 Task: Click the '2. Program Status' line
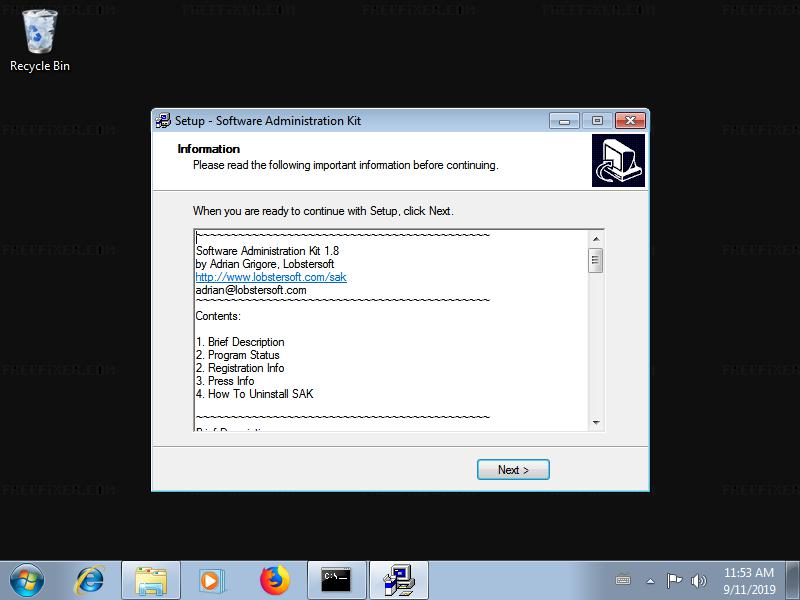[238, 355]
